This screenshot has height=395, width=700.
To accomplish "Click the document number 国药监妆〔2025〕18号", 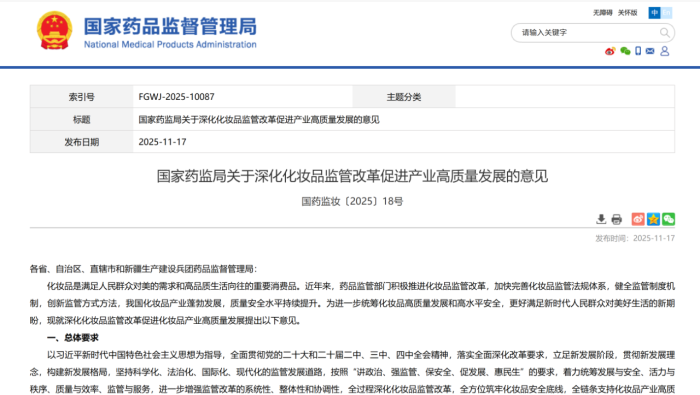I will pyautogui.click(x=352, y=201).
